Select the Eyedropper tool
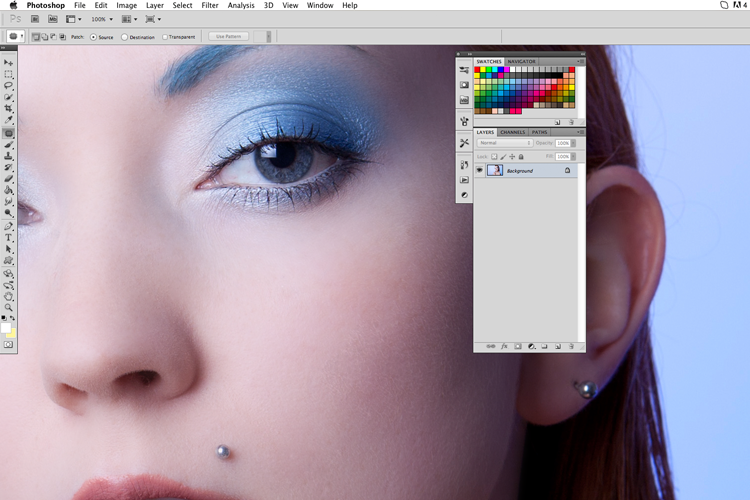The width and height of the screenshot is (750, 500). pos(9,120)
